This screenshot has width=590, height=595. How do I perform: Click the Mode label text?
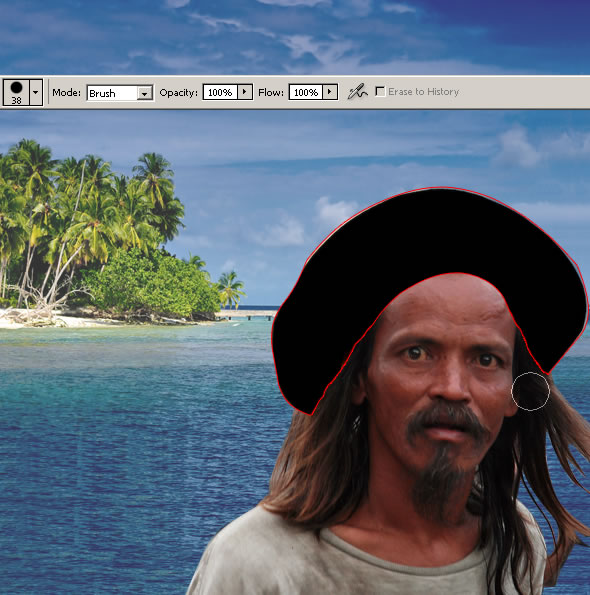(66, 93)
